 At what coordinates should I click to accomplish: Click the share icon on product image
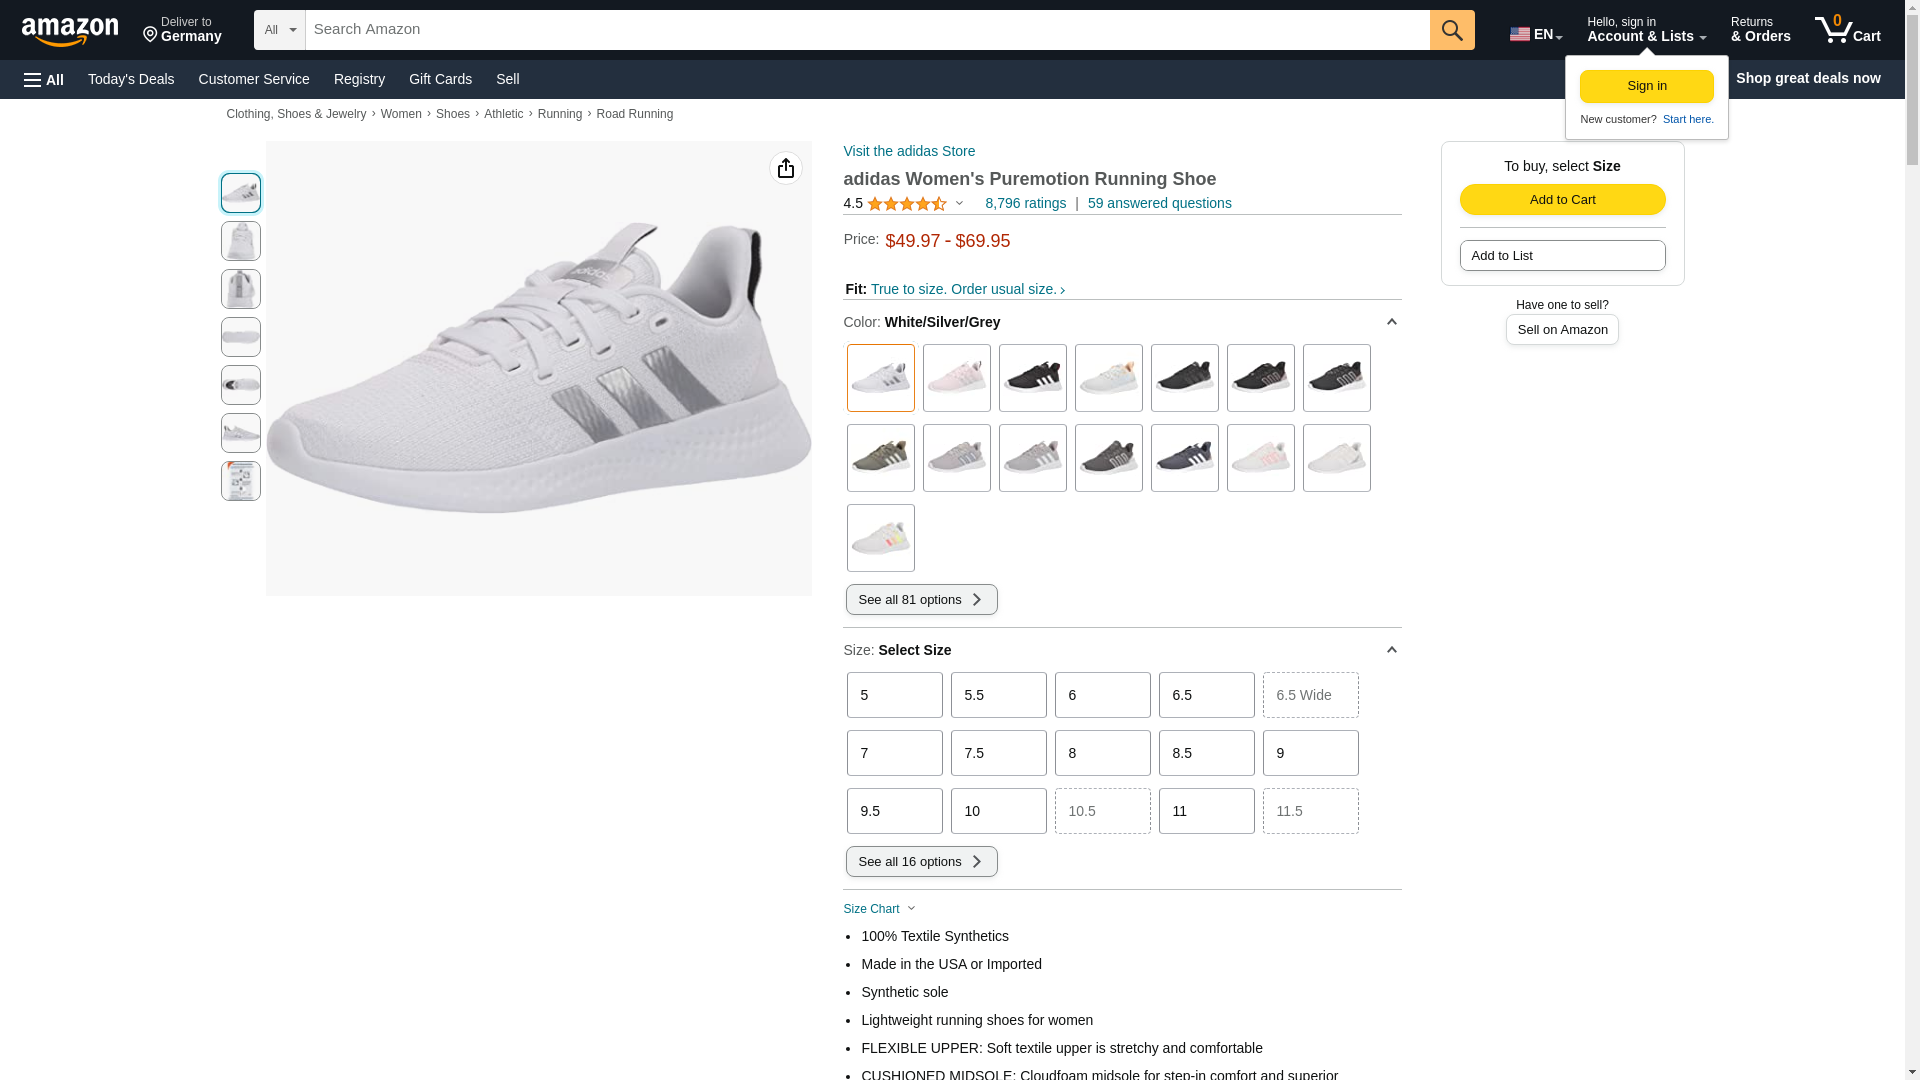[x=786, y=168]
